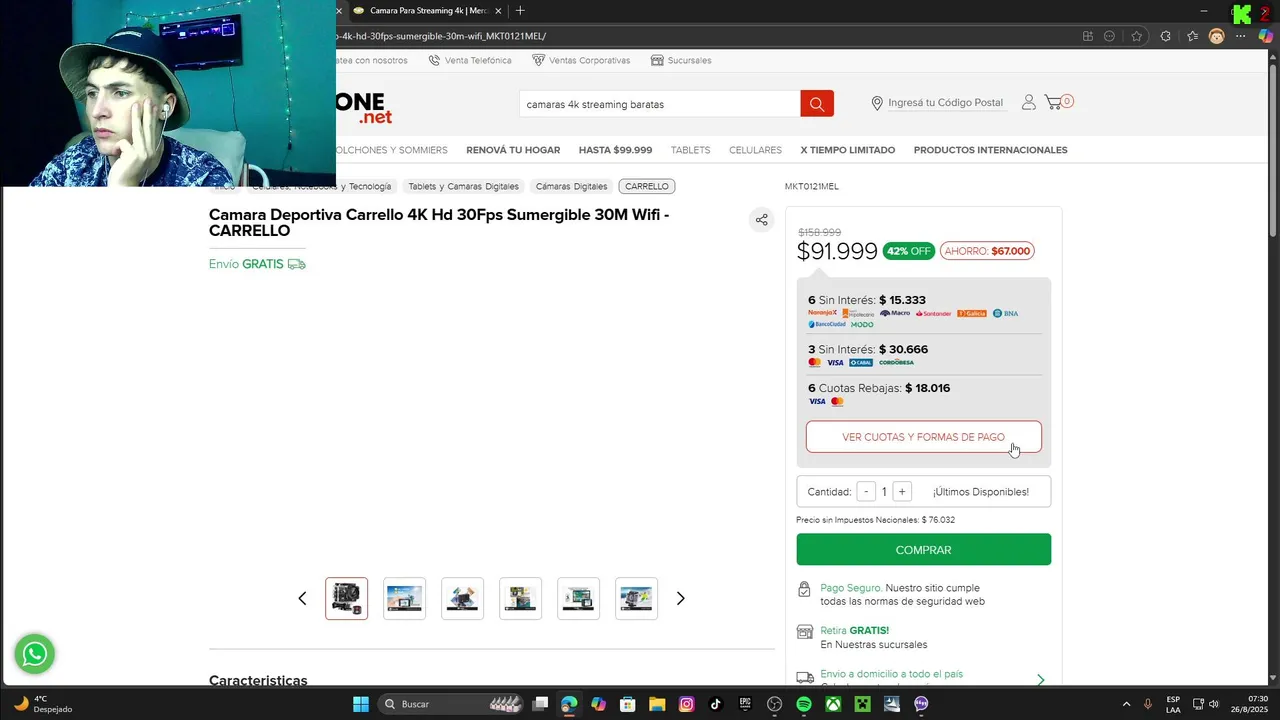The height and width of the screenshot is (720, 1280).
Task: Open Edge profile avatar
Action: pos(1216,36)
